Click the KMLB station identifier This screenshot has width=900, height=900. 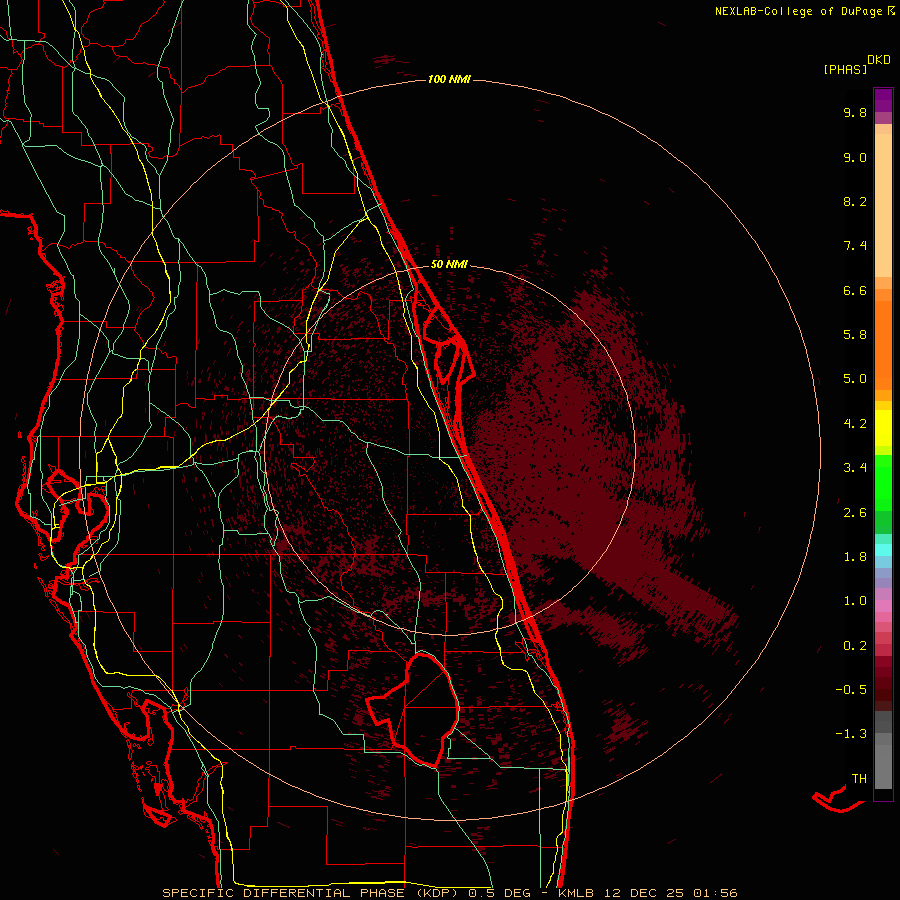[x=576, y=893]
